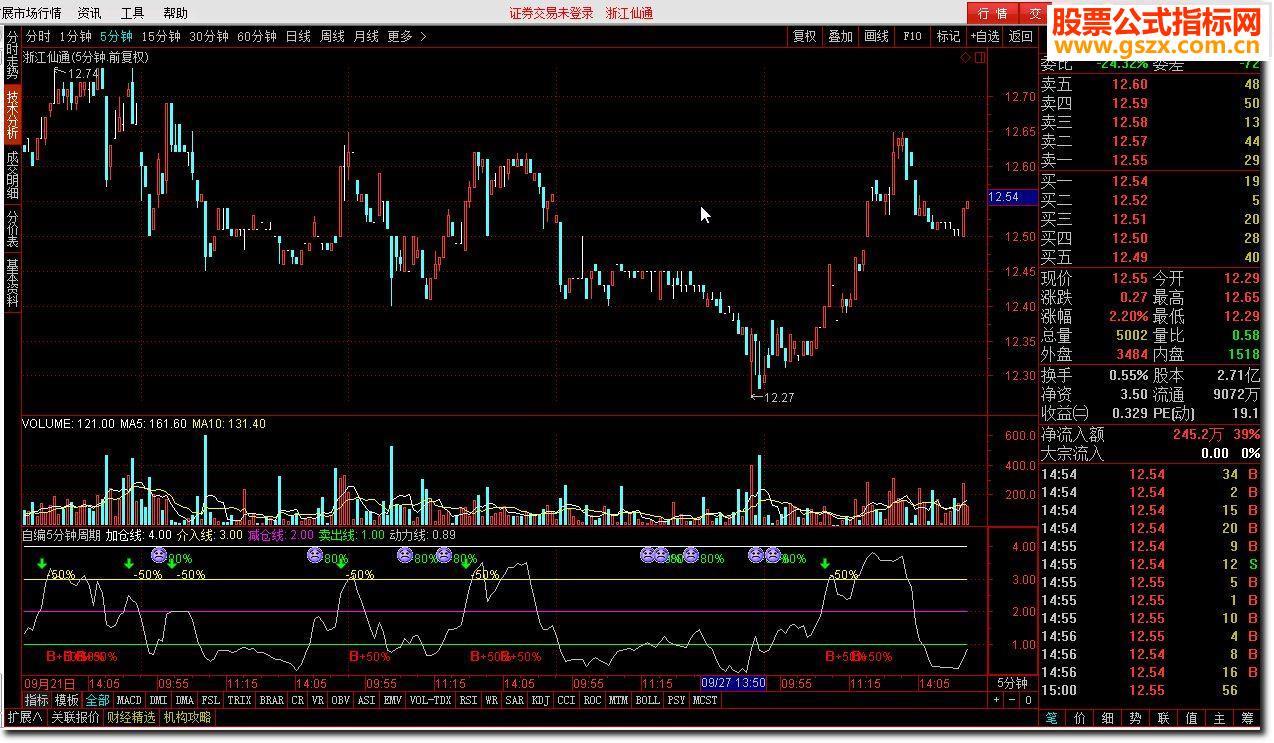Select the 1分钟 period tab
1274x743 pixels.
75,36
